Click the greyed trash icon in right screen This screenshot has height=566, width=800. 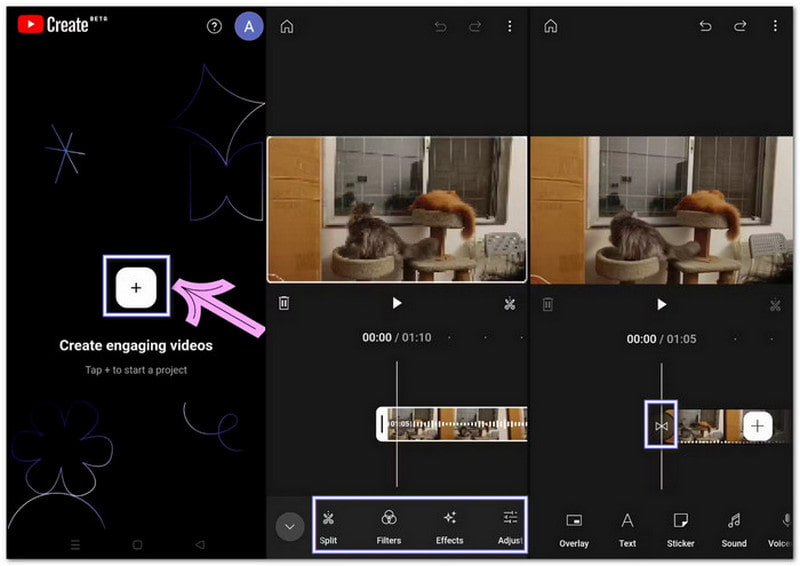[x=547, y=305]
